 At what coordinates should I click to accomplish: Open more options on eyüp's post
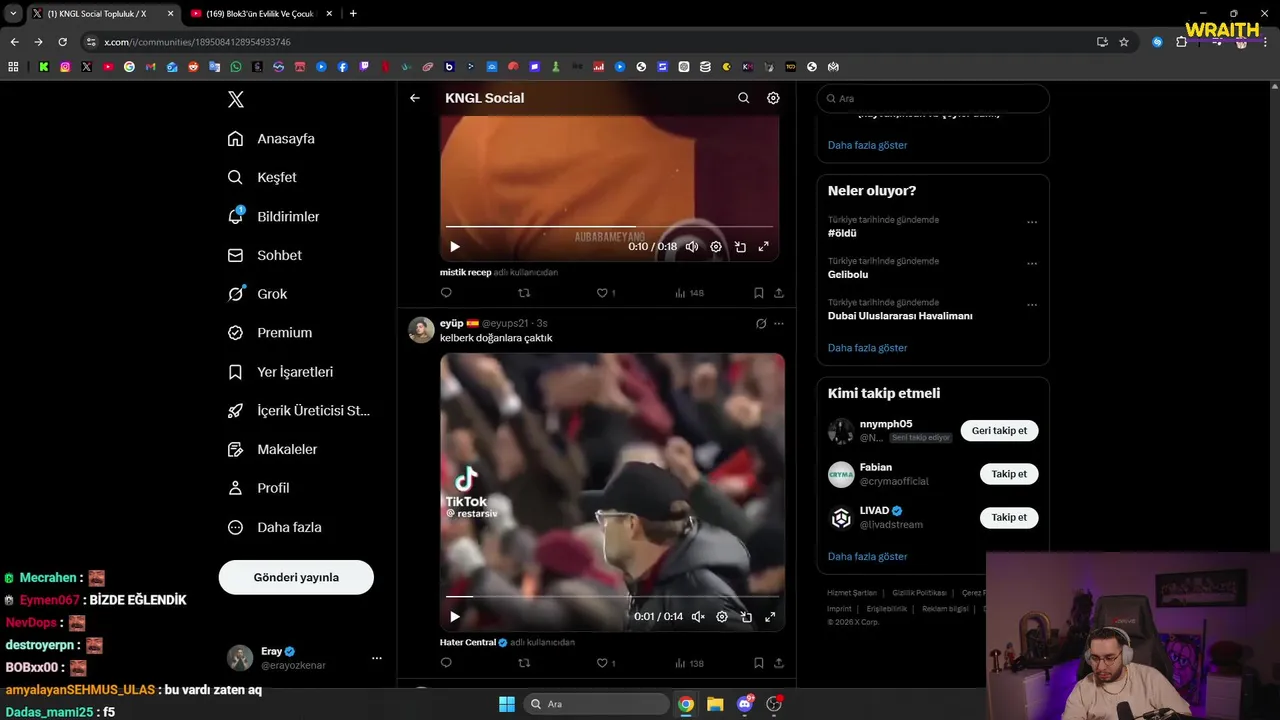click(x=779, y=323)
